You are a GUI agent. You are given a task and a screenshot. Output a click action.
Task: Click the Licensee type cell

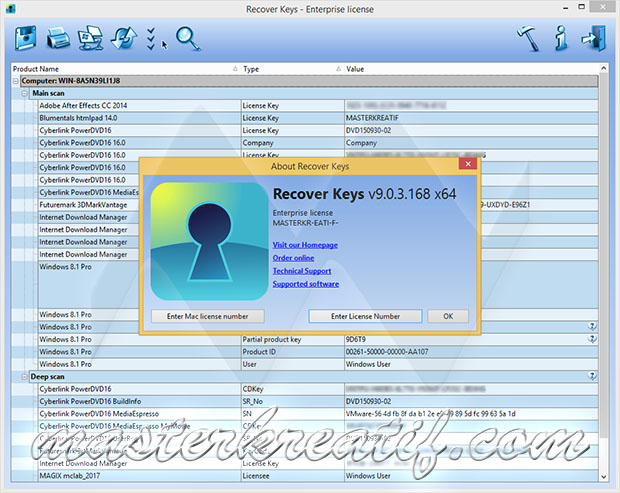point(293,476)
